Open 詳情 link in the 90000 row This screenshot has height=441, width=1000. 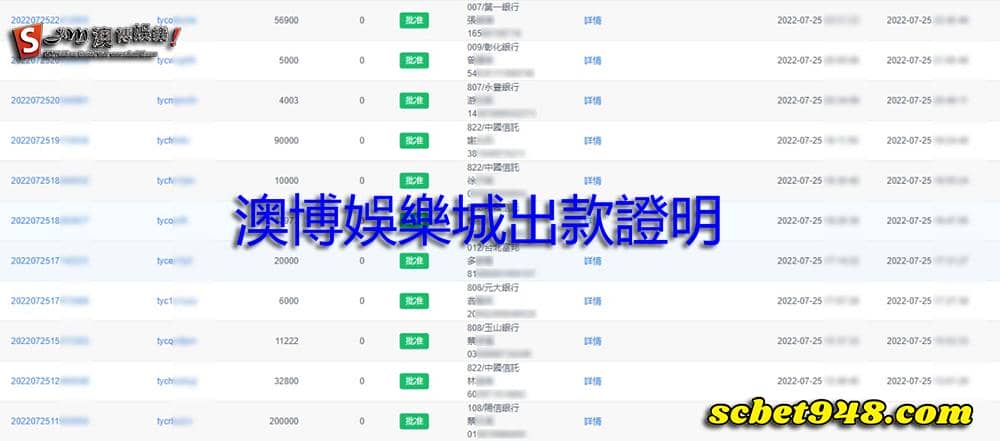coord(592,141)
